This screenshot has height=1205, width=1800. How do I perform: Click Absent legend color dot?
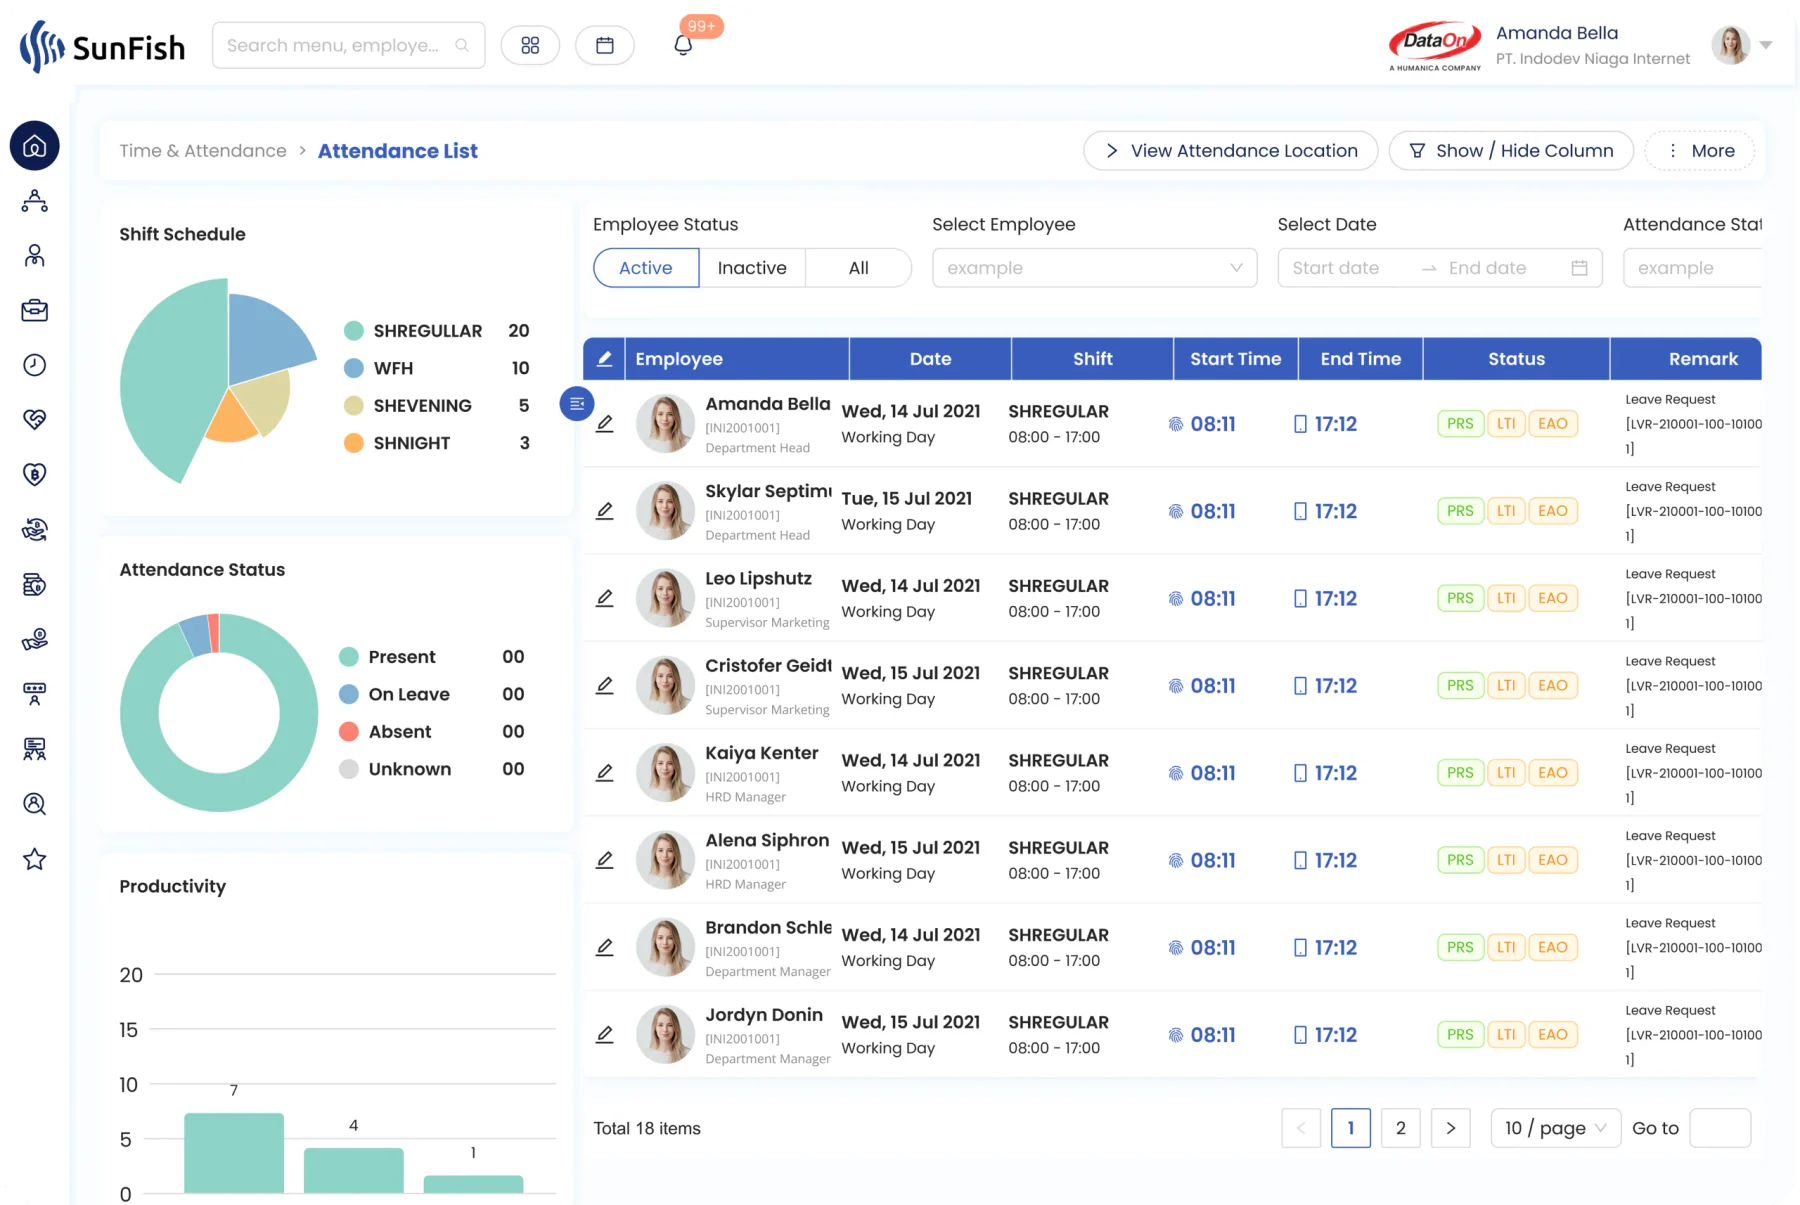pos(349,732)
